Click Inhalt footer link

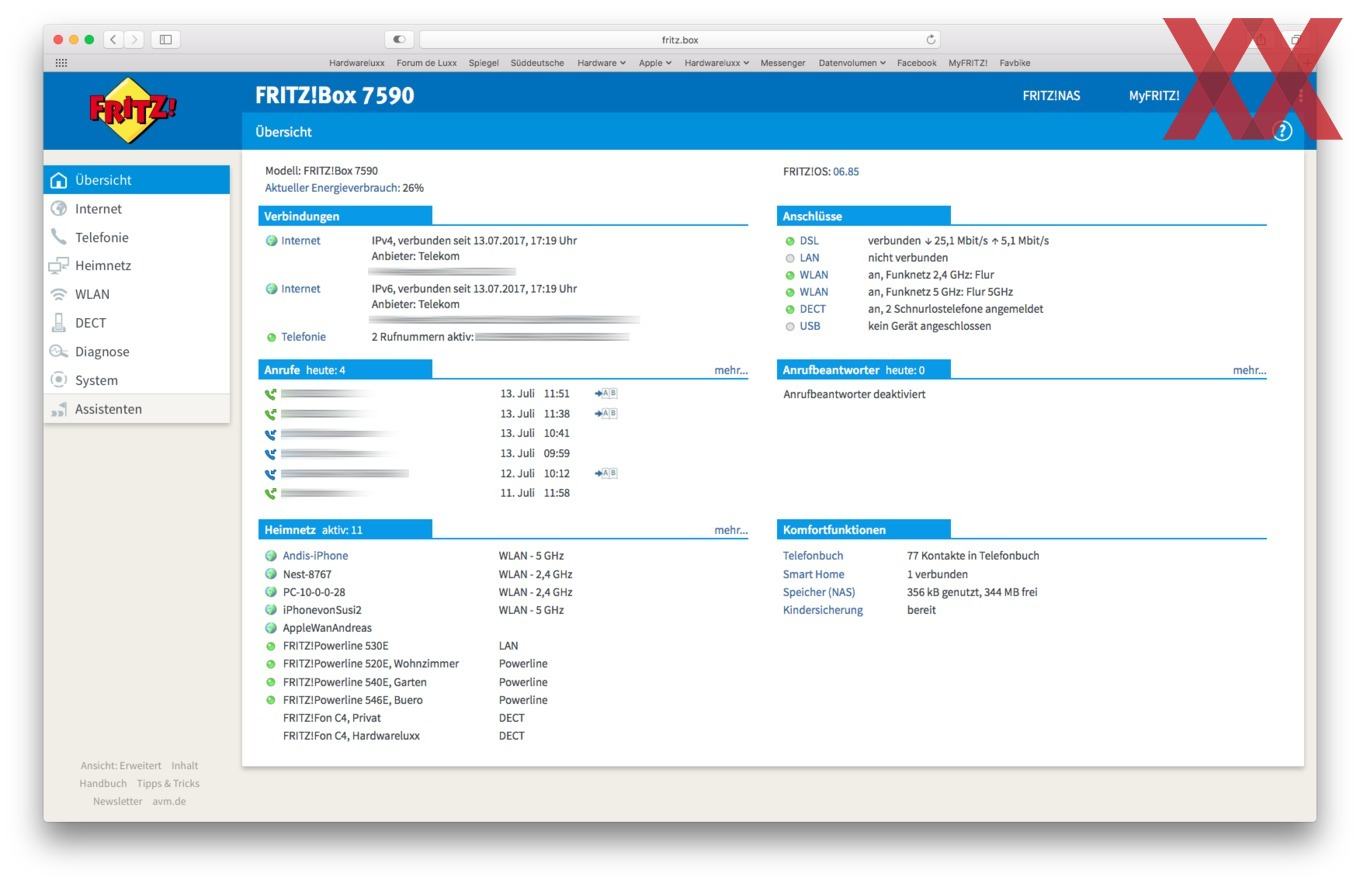tap(184, 766)
